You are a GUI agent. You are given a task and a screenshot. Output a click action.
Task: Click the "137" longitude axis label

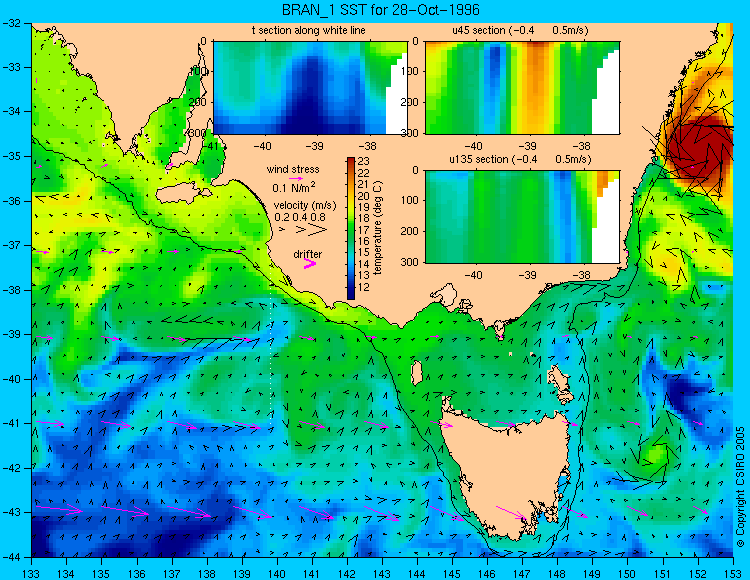(x=171, y=573)
